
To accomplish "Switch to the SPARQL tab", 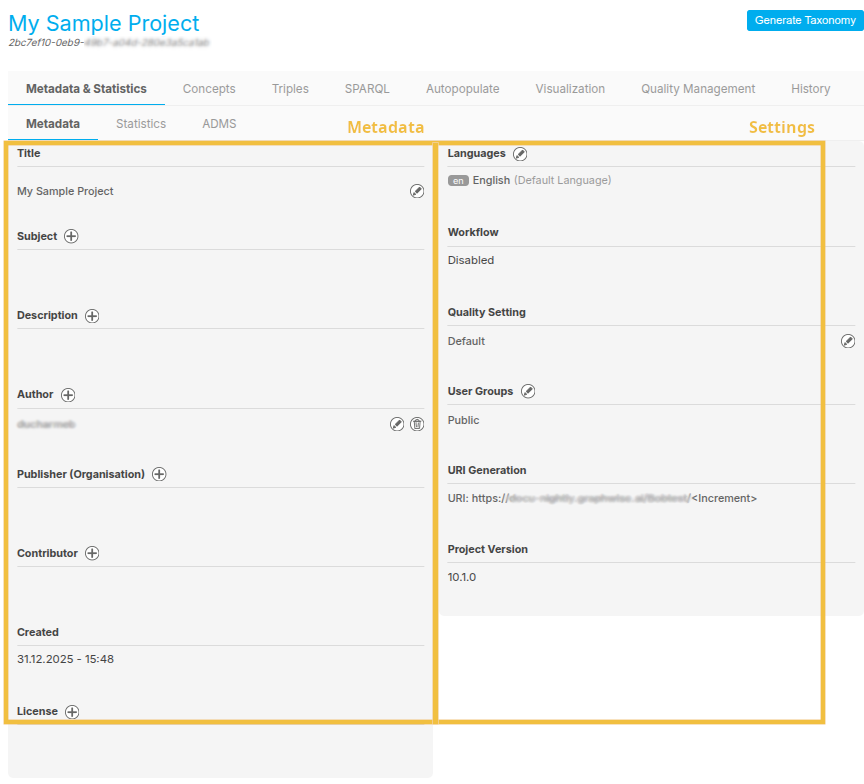I will [x=367, y=89].
